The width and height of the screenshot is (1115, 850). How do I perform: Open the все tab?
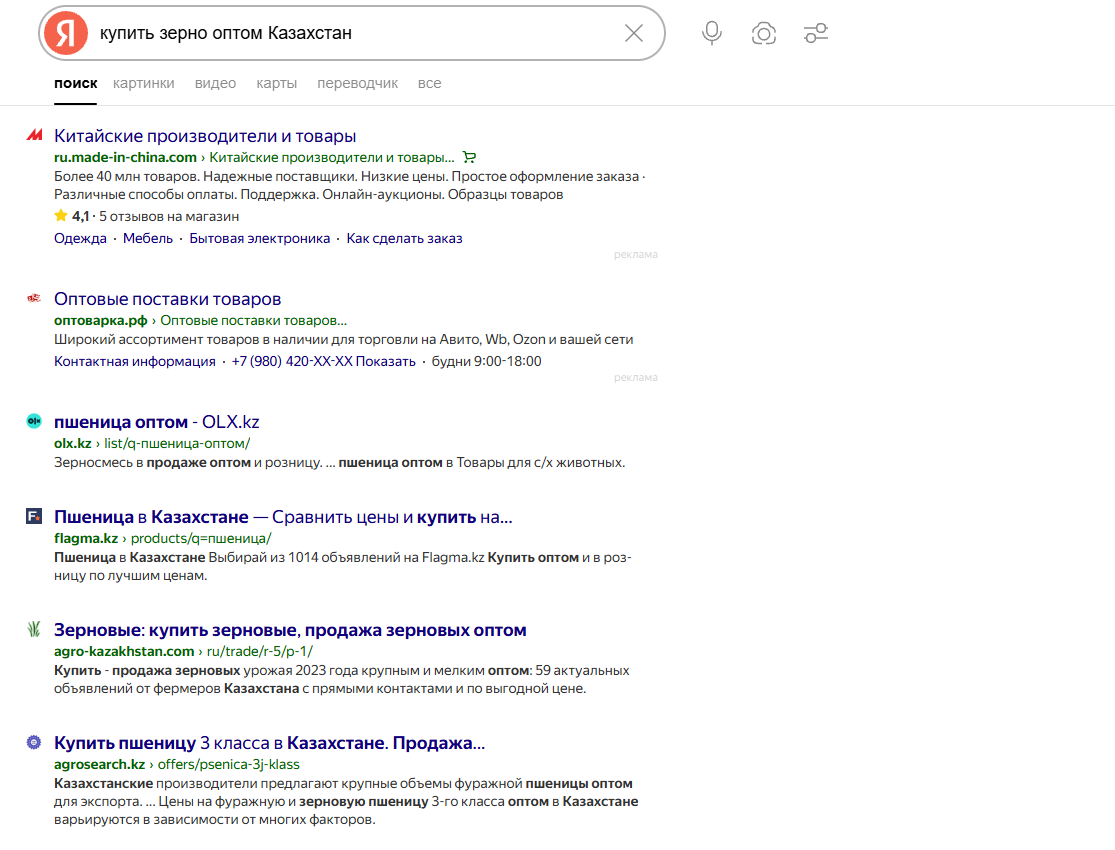point(430,83)
